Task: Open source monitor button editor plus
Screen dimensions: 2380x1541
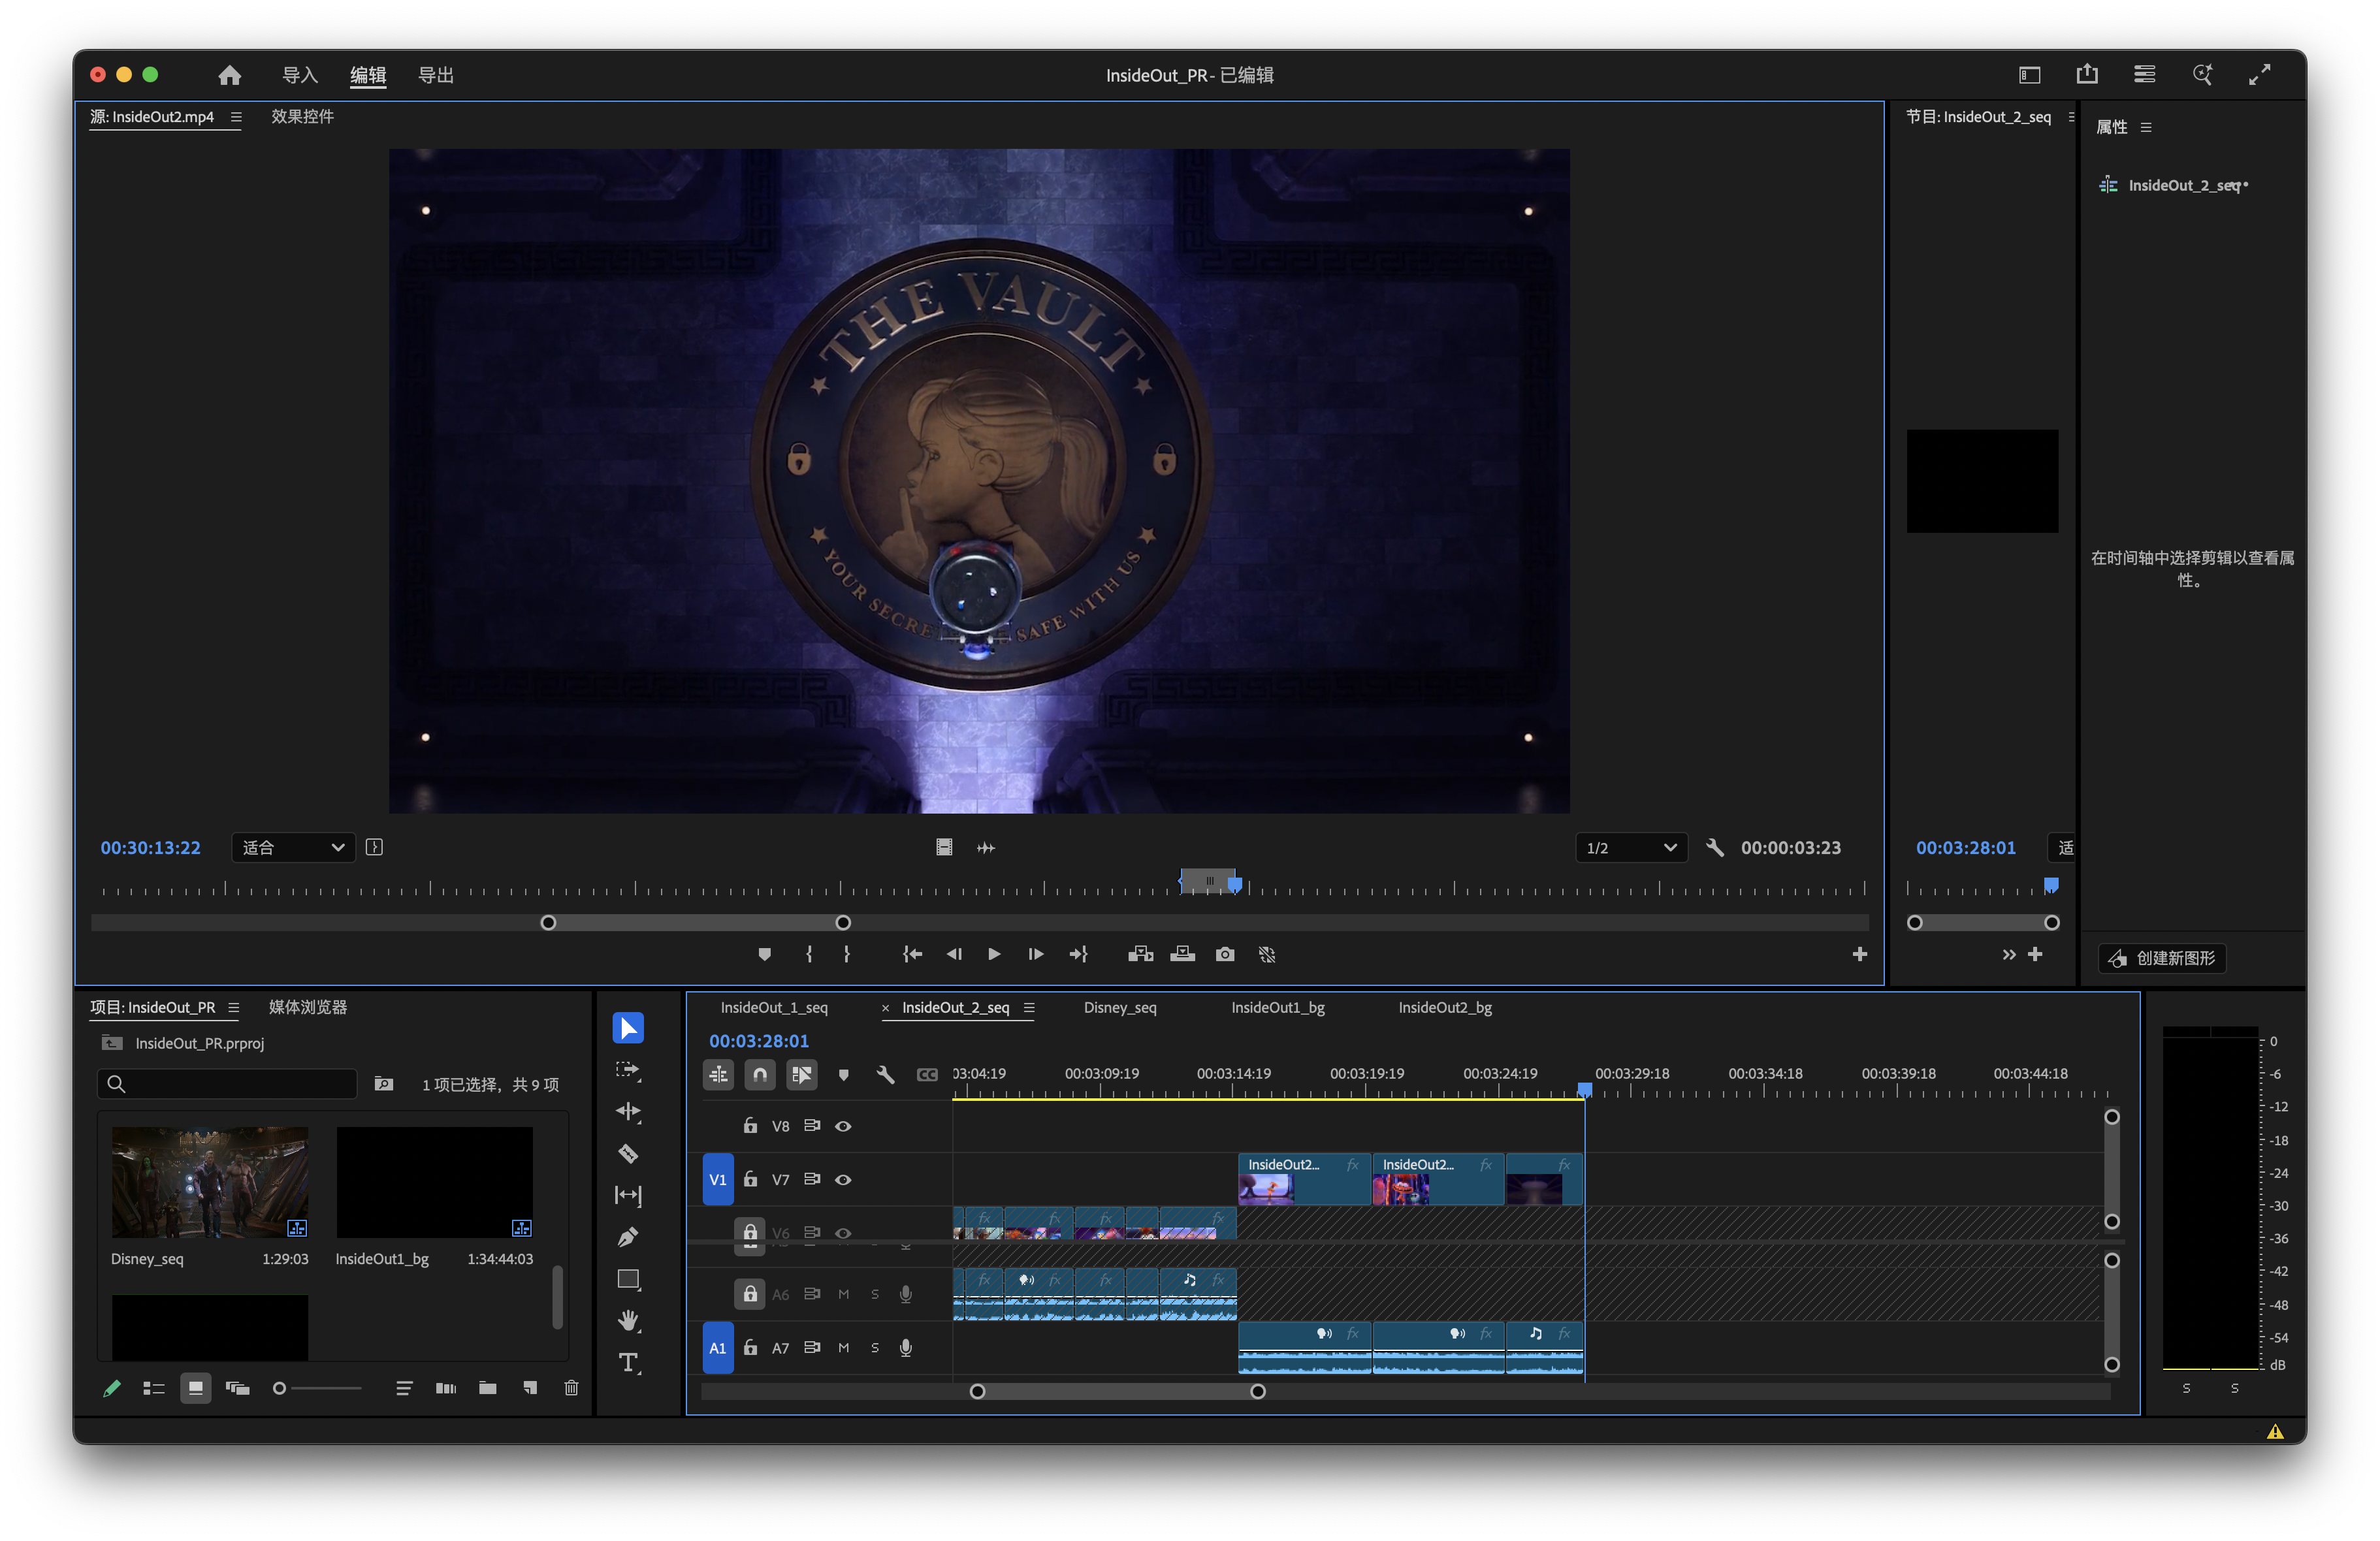Action: click(x=1859, y=954)
